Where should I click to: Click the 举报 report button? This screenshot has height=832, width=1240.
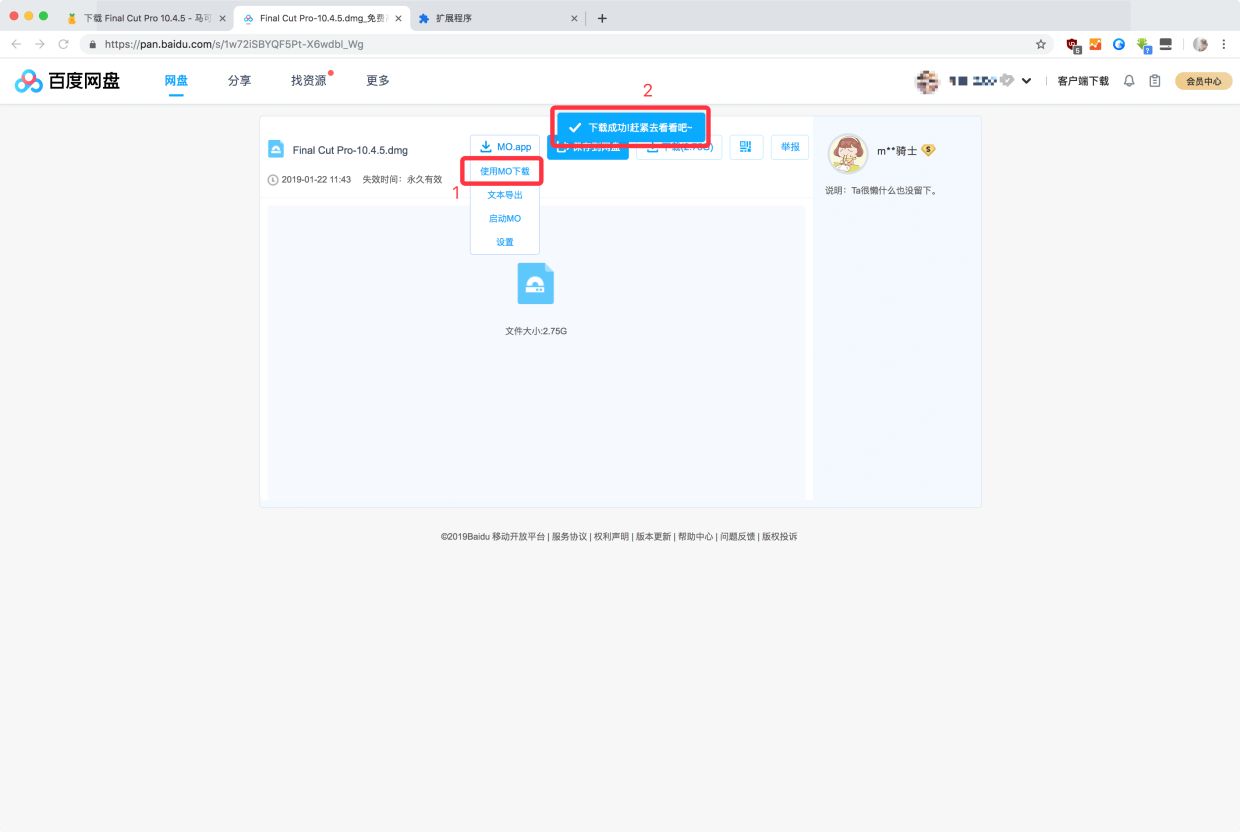(790, 147)
